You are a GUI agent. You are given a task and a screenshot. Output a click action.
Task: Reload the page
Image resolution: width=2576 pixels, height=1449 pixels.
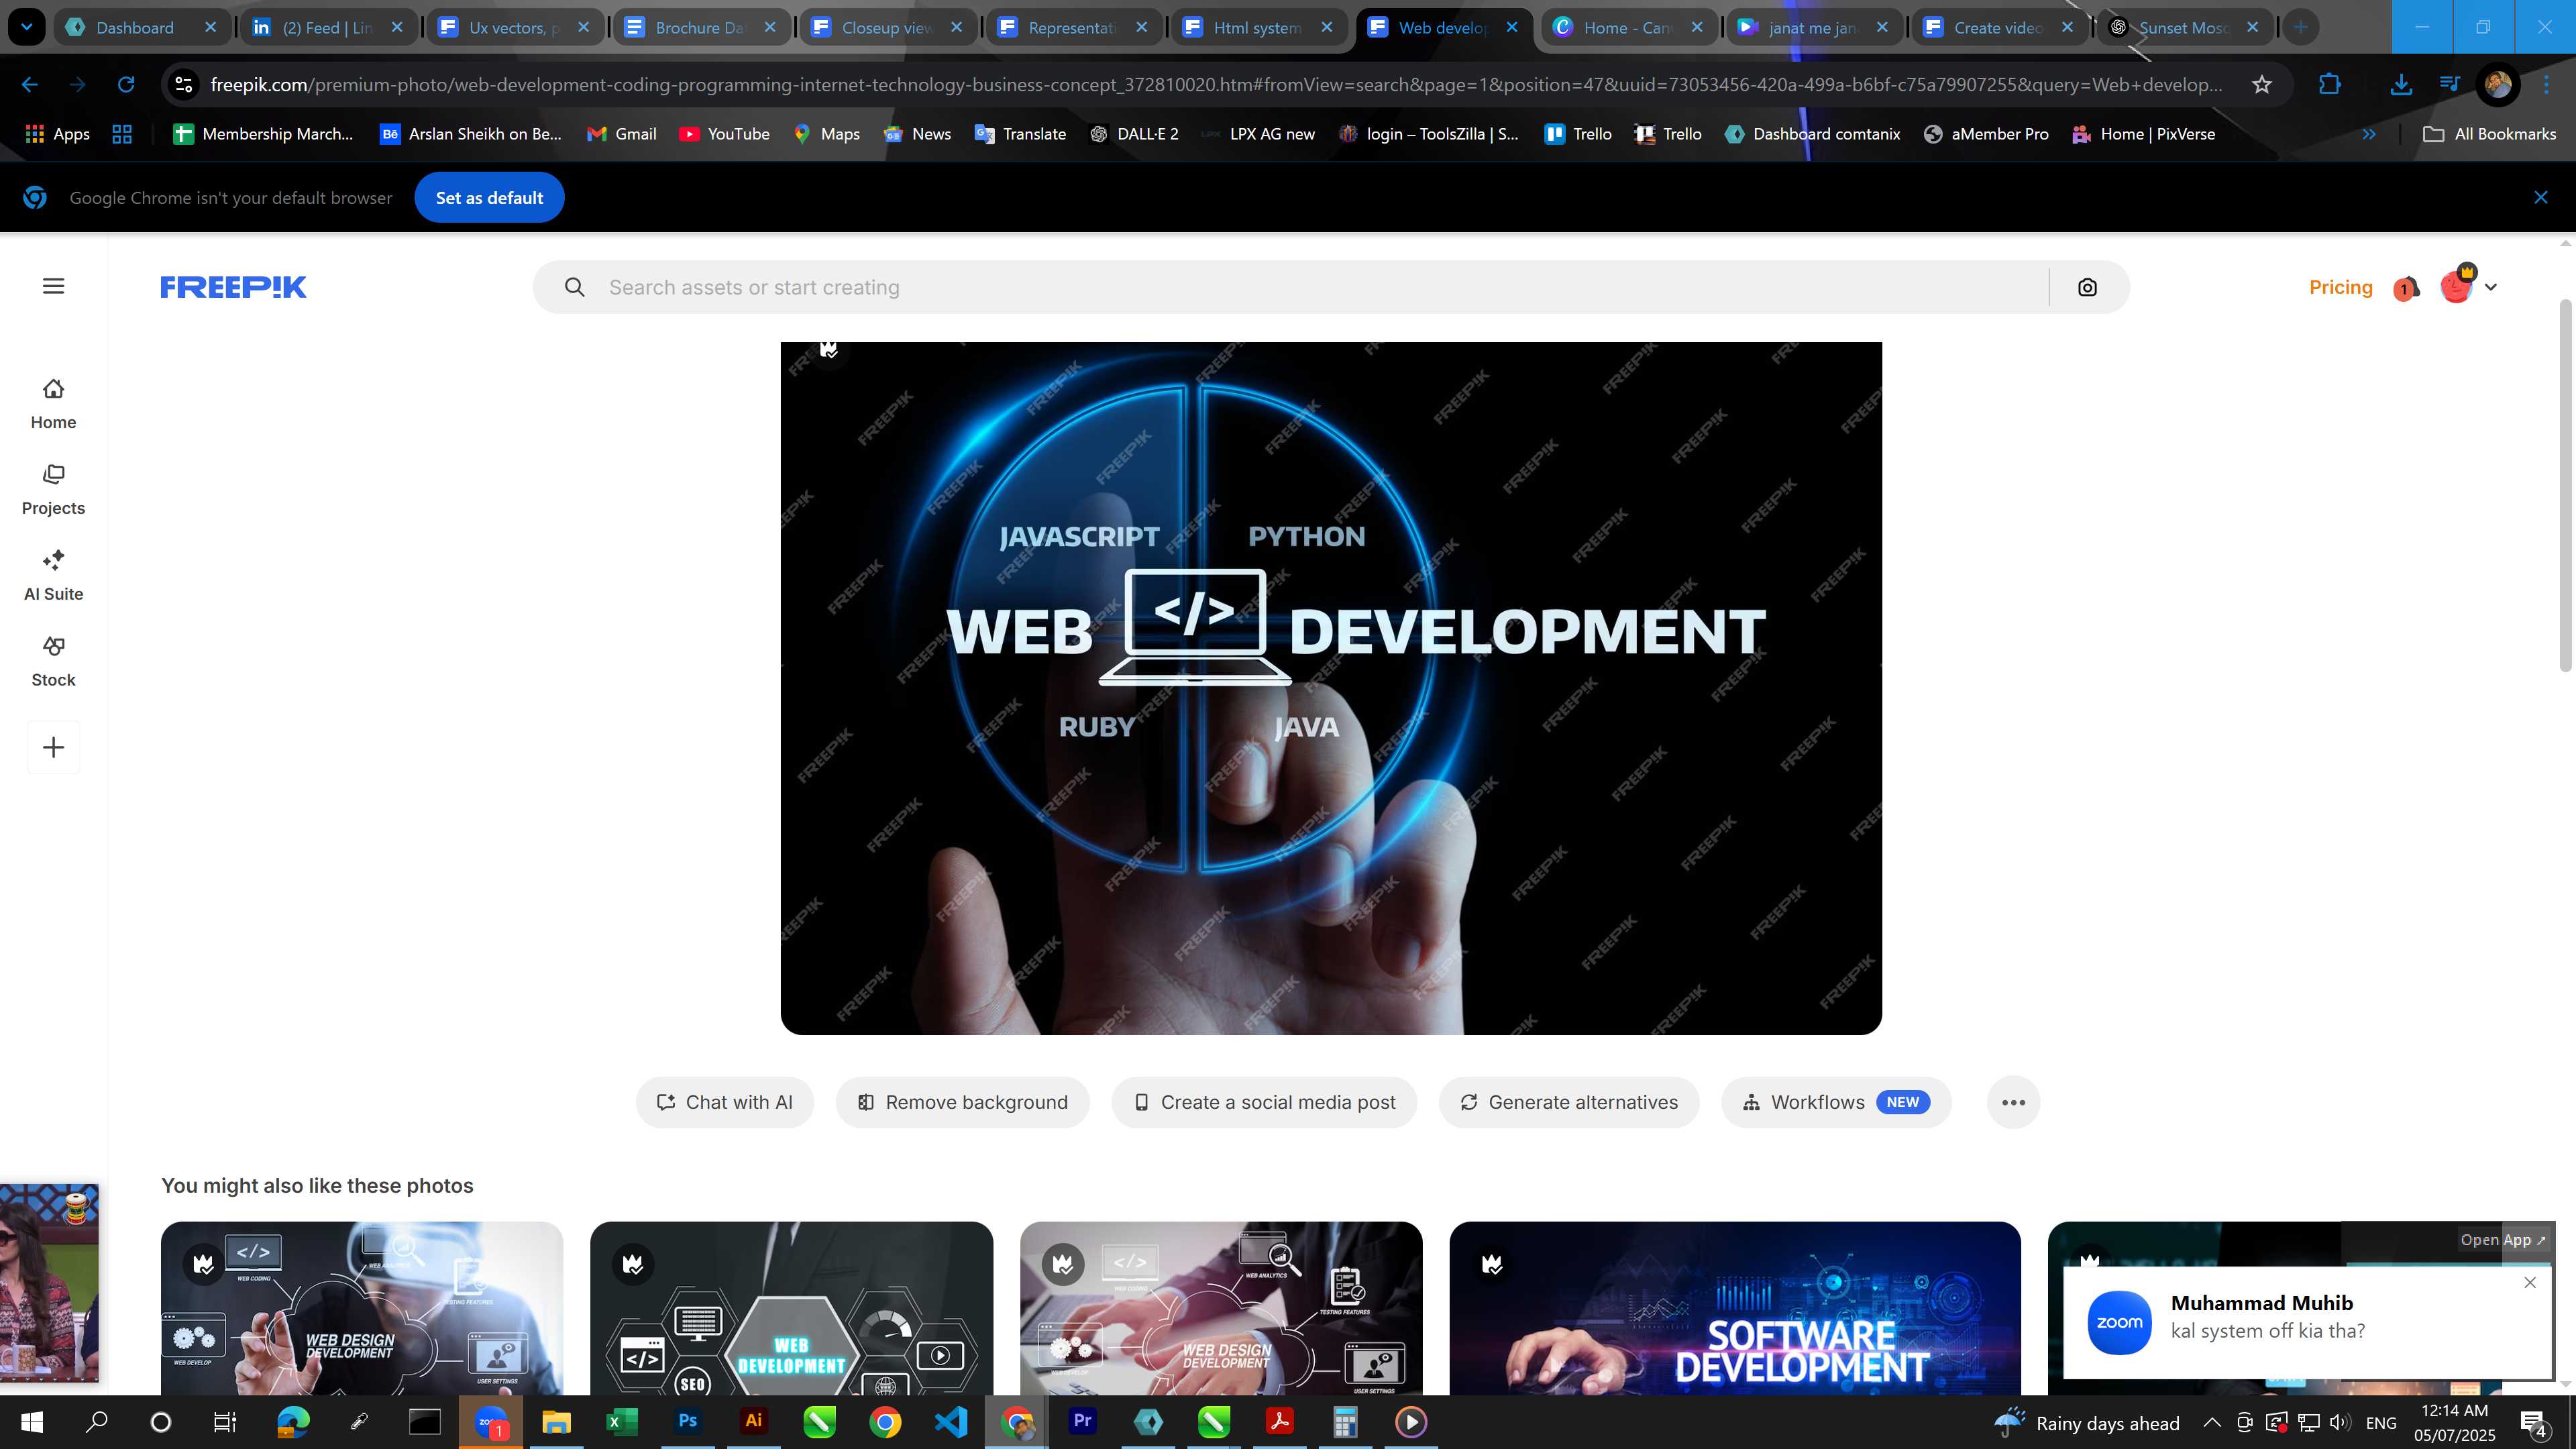click(126, 85)
